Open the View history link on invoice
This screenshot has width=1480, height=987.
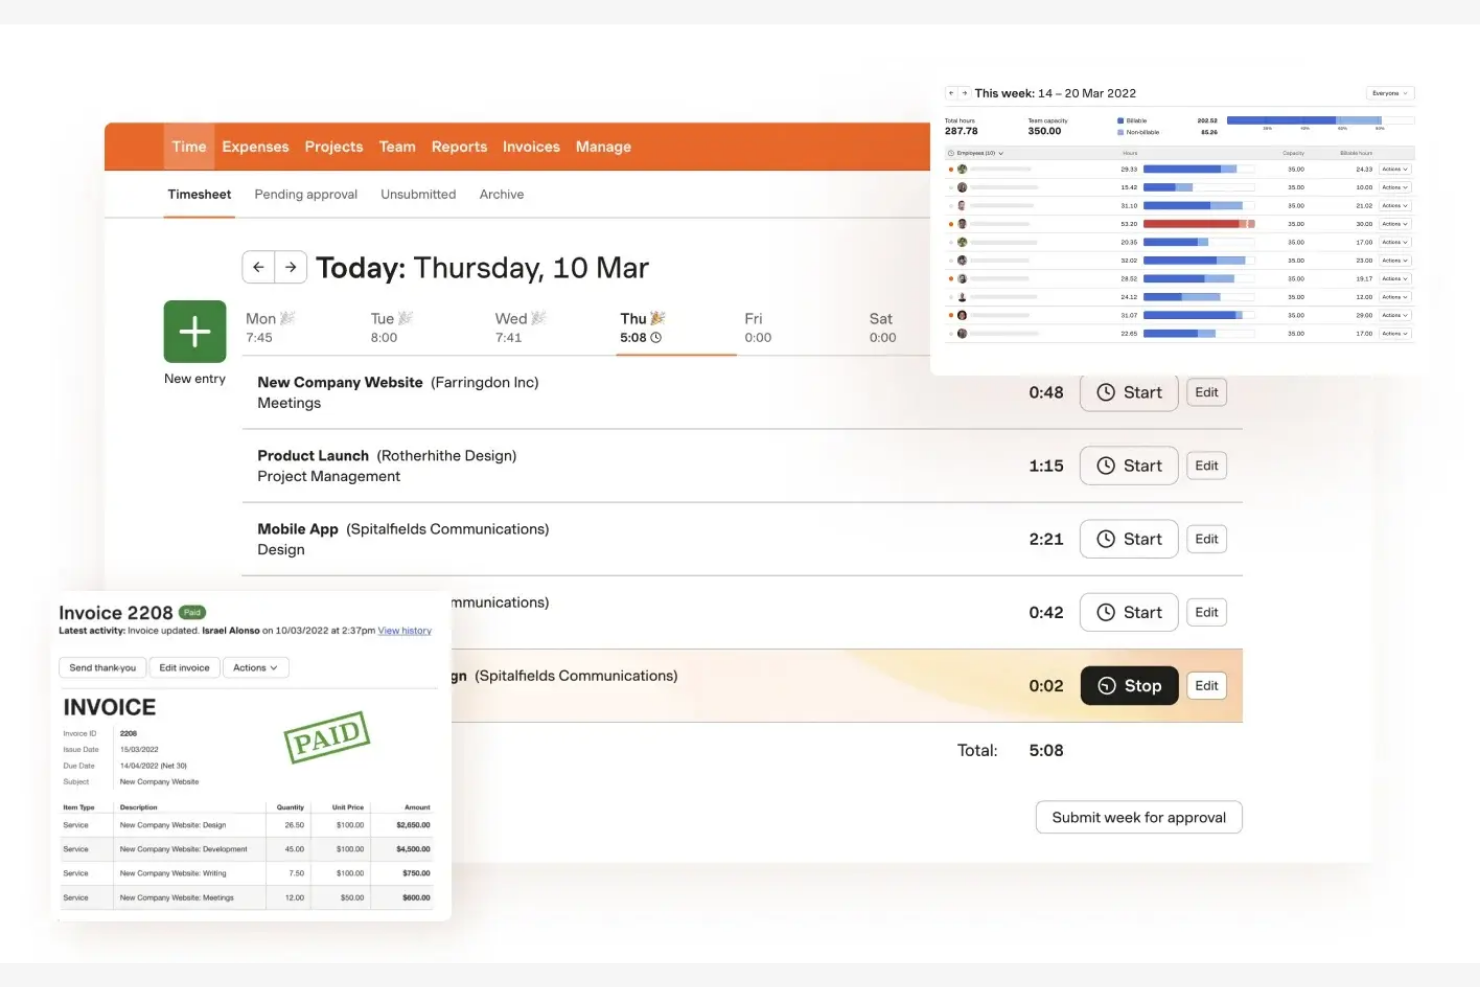(x=404, y=631)
